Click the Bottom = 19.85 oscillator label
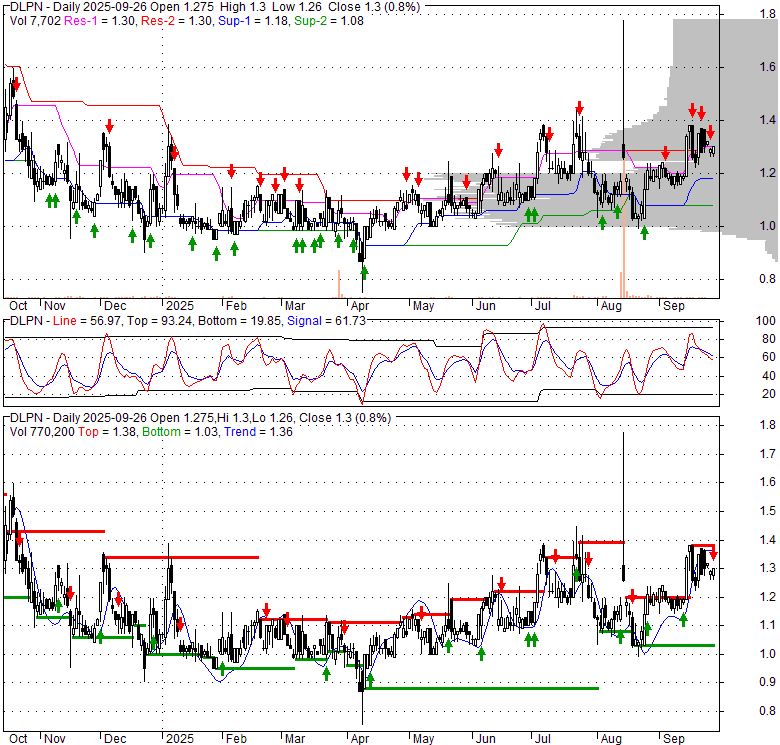Viewport: 780px width, 745px height. pyautogui.click(x=239, y=321)
